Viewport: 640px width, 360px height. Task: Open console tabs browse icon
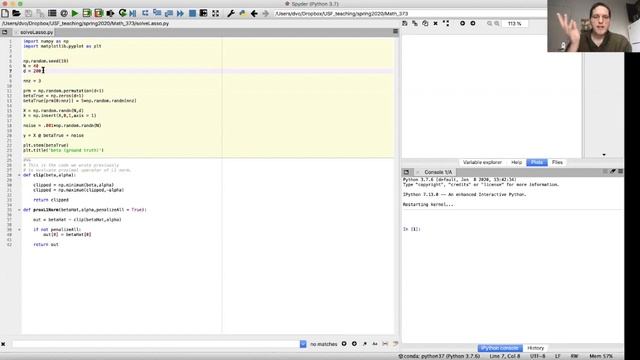[406, 172]
